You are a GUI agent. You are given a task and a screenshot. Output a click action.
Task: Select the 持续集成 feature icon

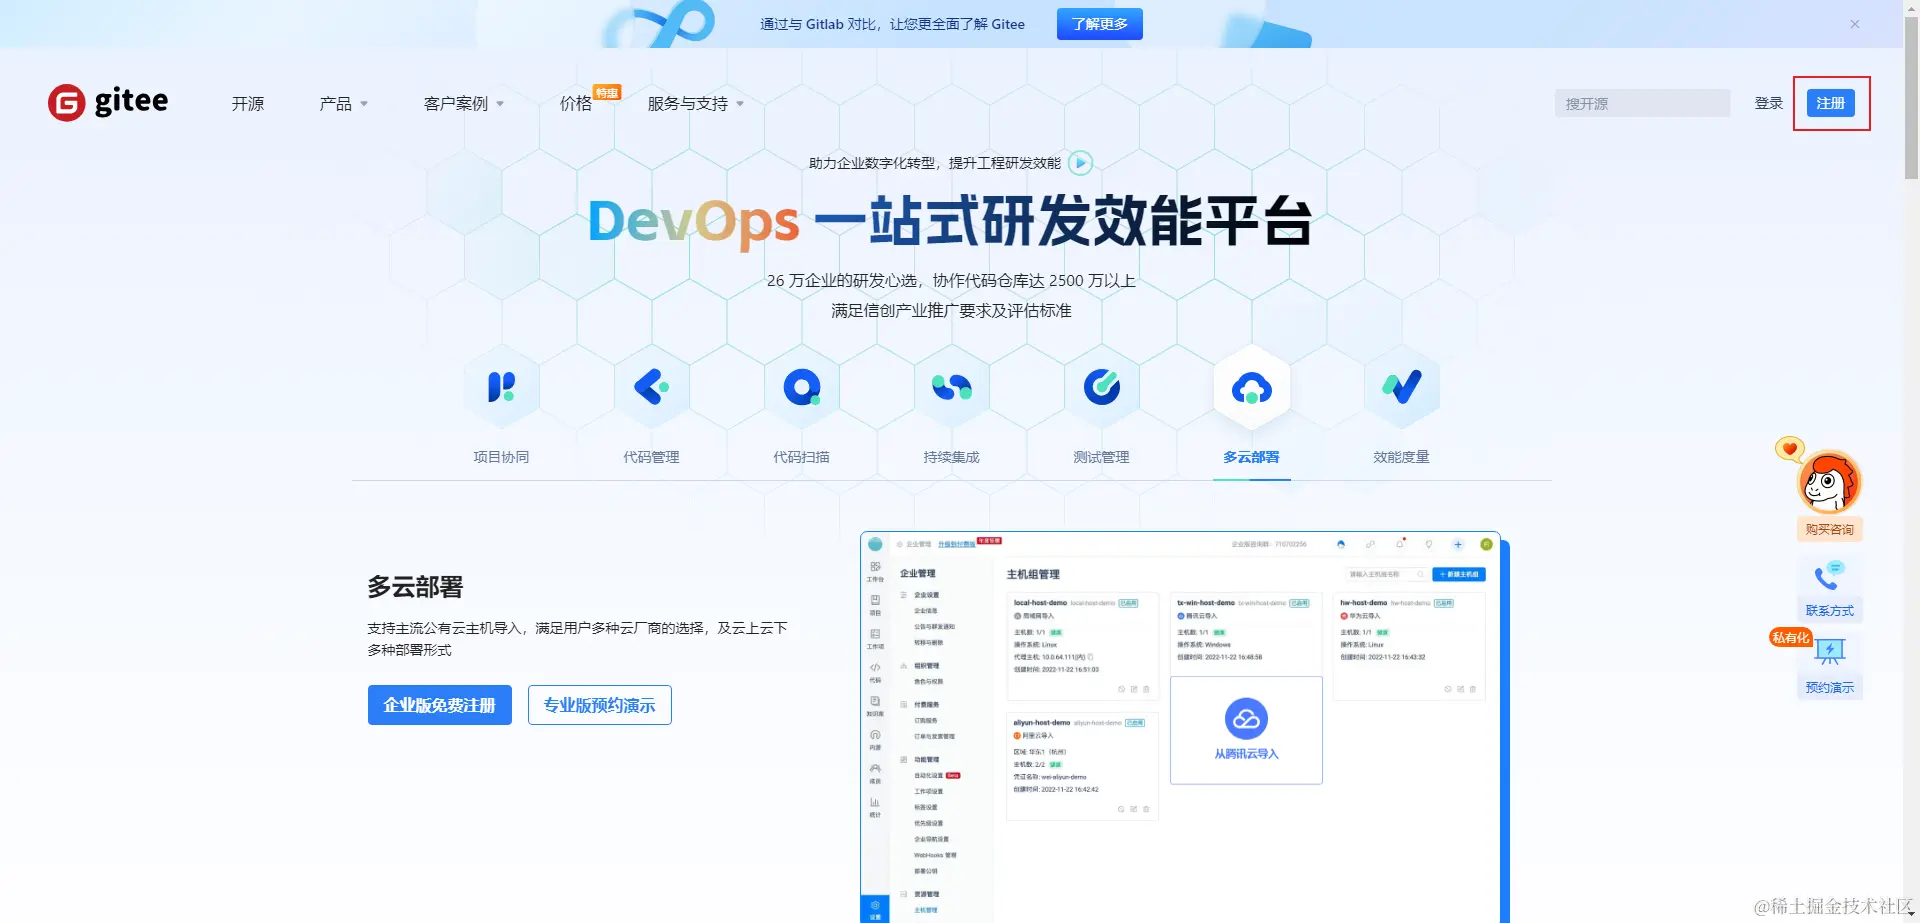click(x=951, y=387)
